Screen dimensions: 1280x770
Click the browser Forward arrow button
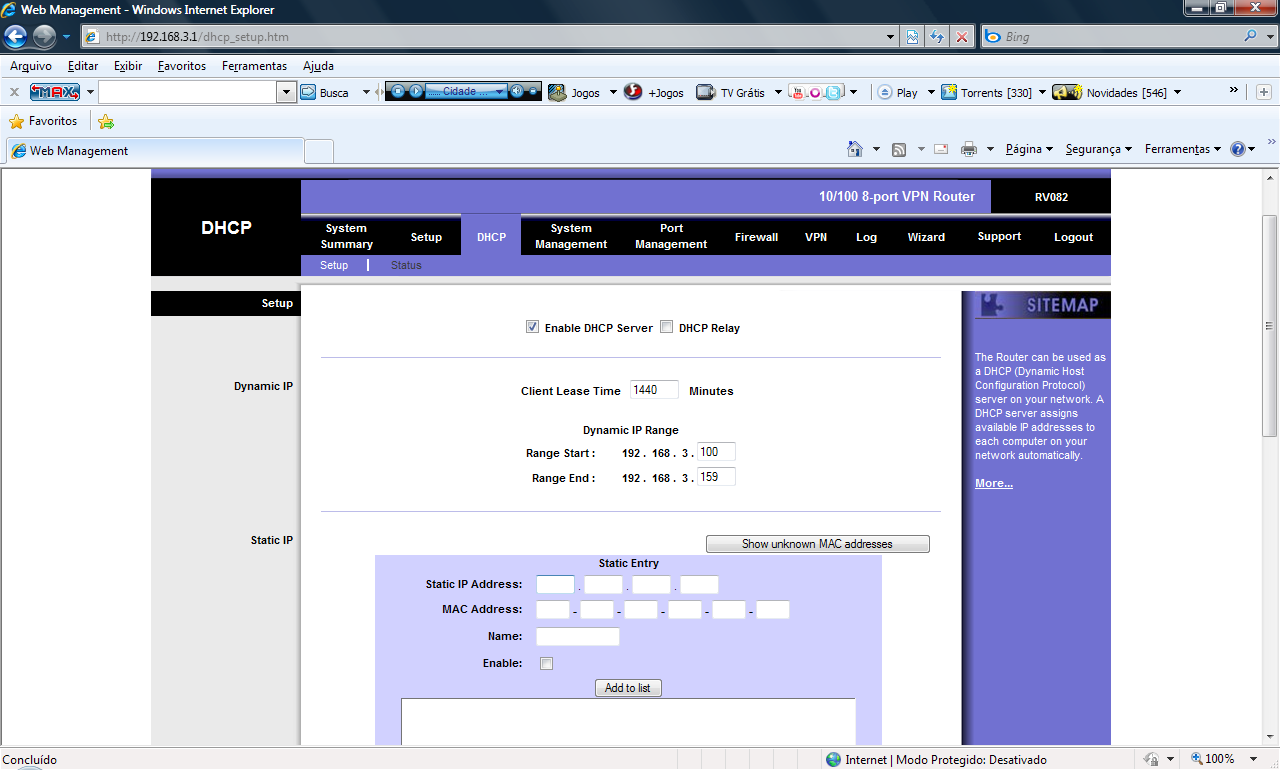44,37
